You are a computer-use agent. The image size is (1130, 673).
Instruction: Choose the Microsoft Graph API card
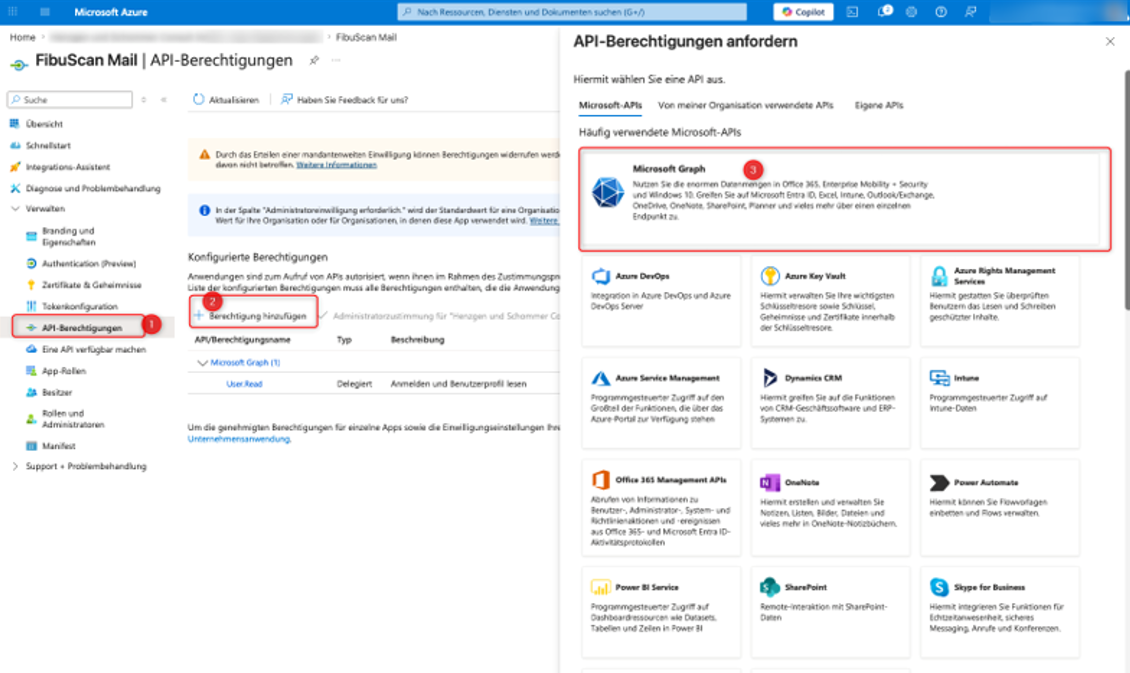pyautogui.click(x=845, y=200)
